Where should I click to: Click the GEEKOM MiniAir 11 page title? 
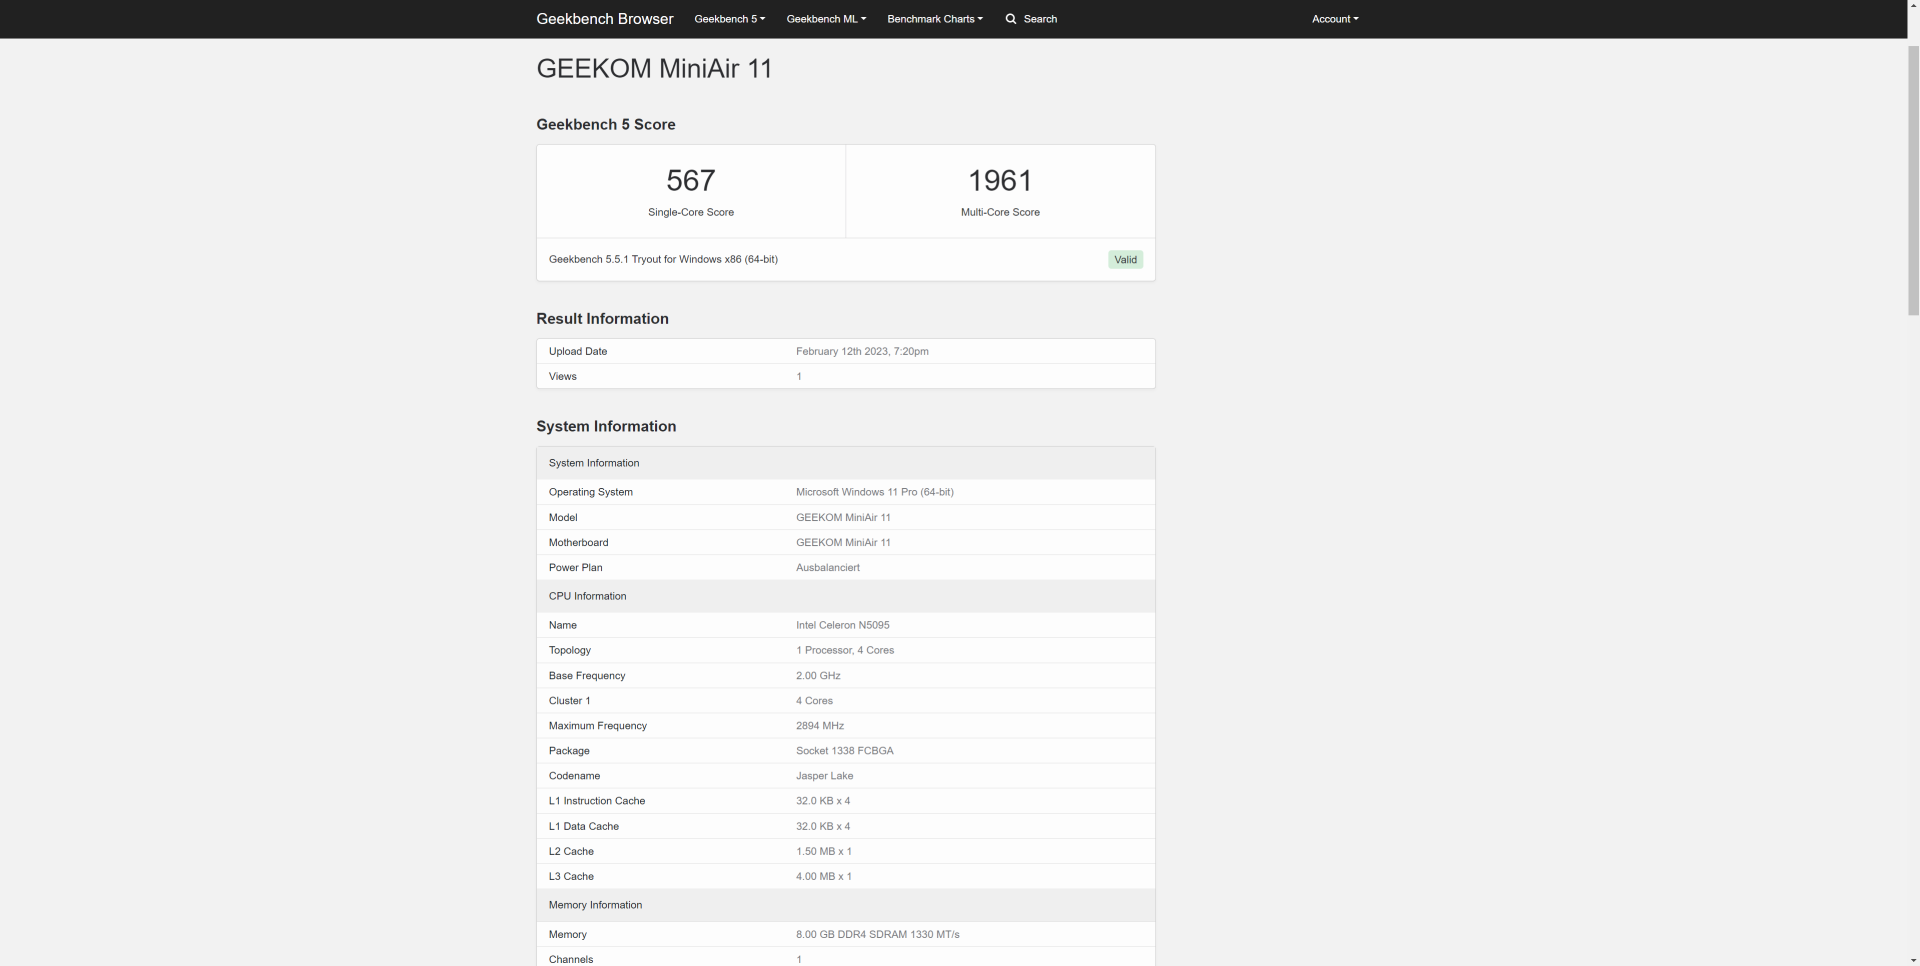pos(654,68)
